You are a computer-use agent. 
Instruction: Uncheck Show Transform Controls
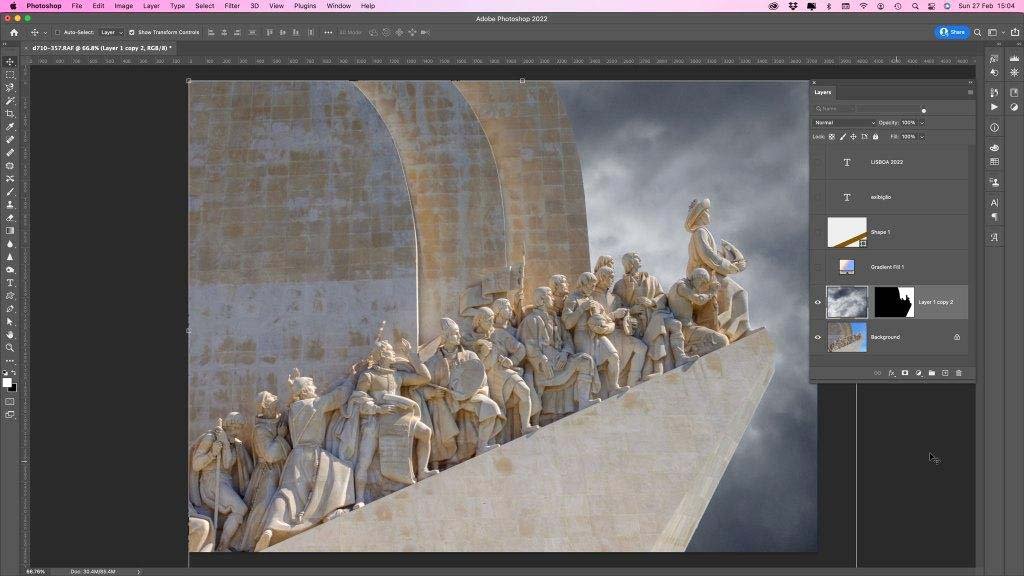pos(132,32)
